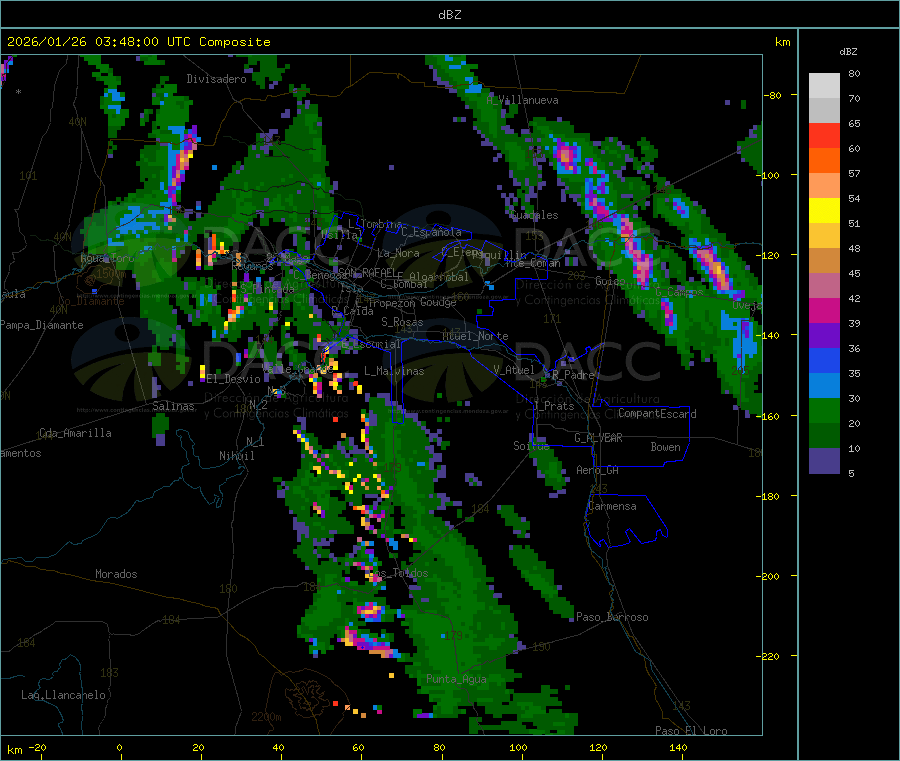The width and height of the screenshot is (900, 761).
Task: Click the Cda_Amarilla map label
Action: point(75,433)
